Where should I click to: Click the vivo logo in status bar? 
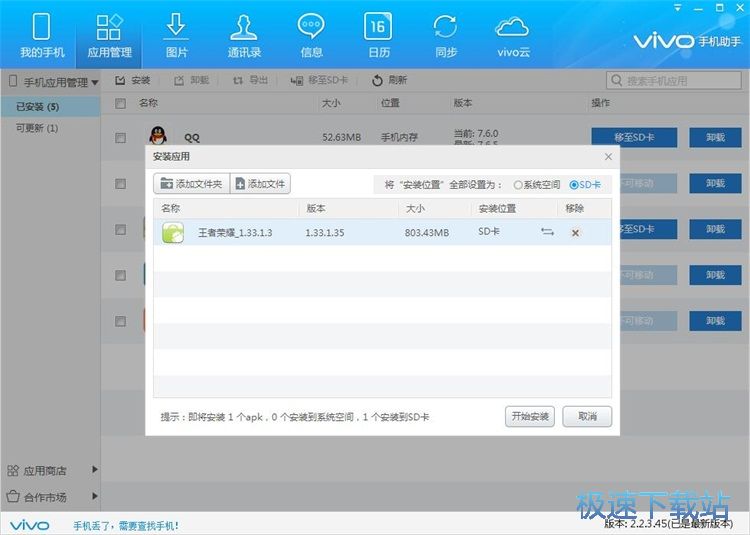click(x=30, y=525)
